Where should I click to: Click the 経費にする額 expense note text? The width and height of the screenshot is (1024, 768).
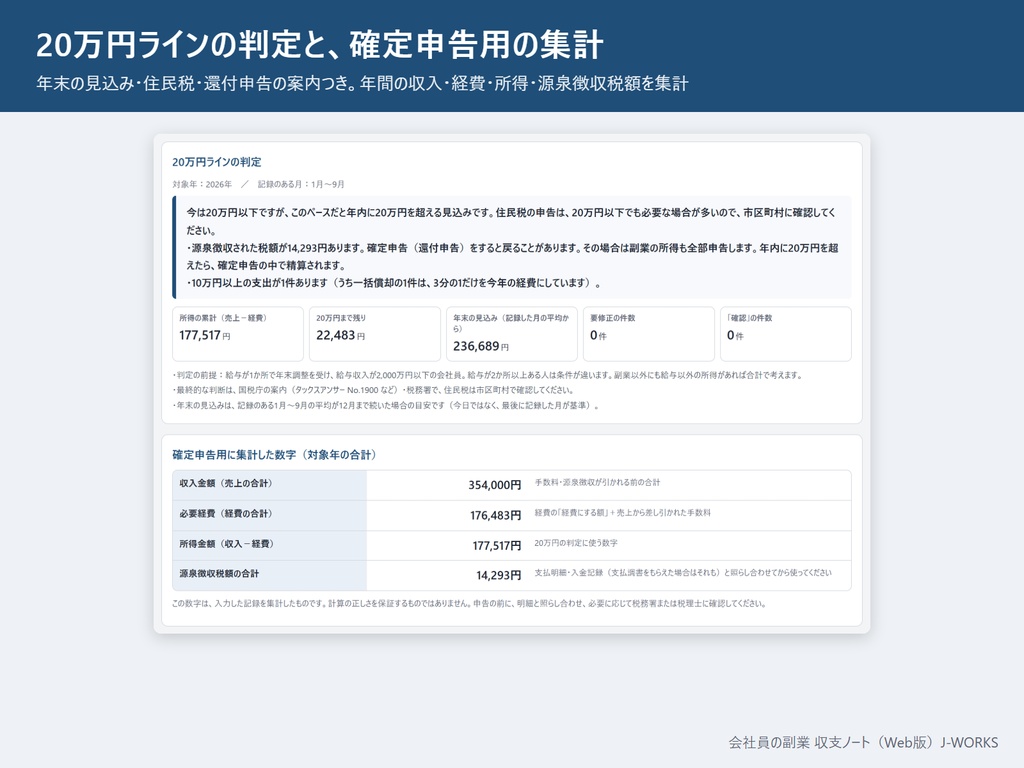(622, 513)
